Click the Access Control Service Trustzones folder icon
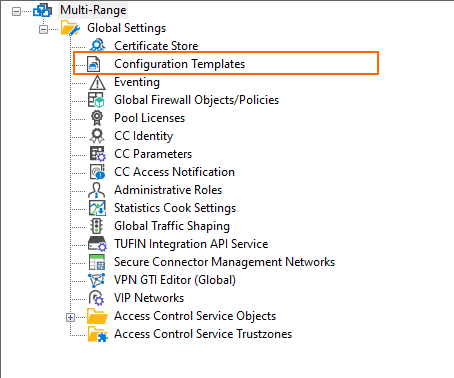Image resolution: width=454 pixels, height=378 pixels. click(98, 334)
